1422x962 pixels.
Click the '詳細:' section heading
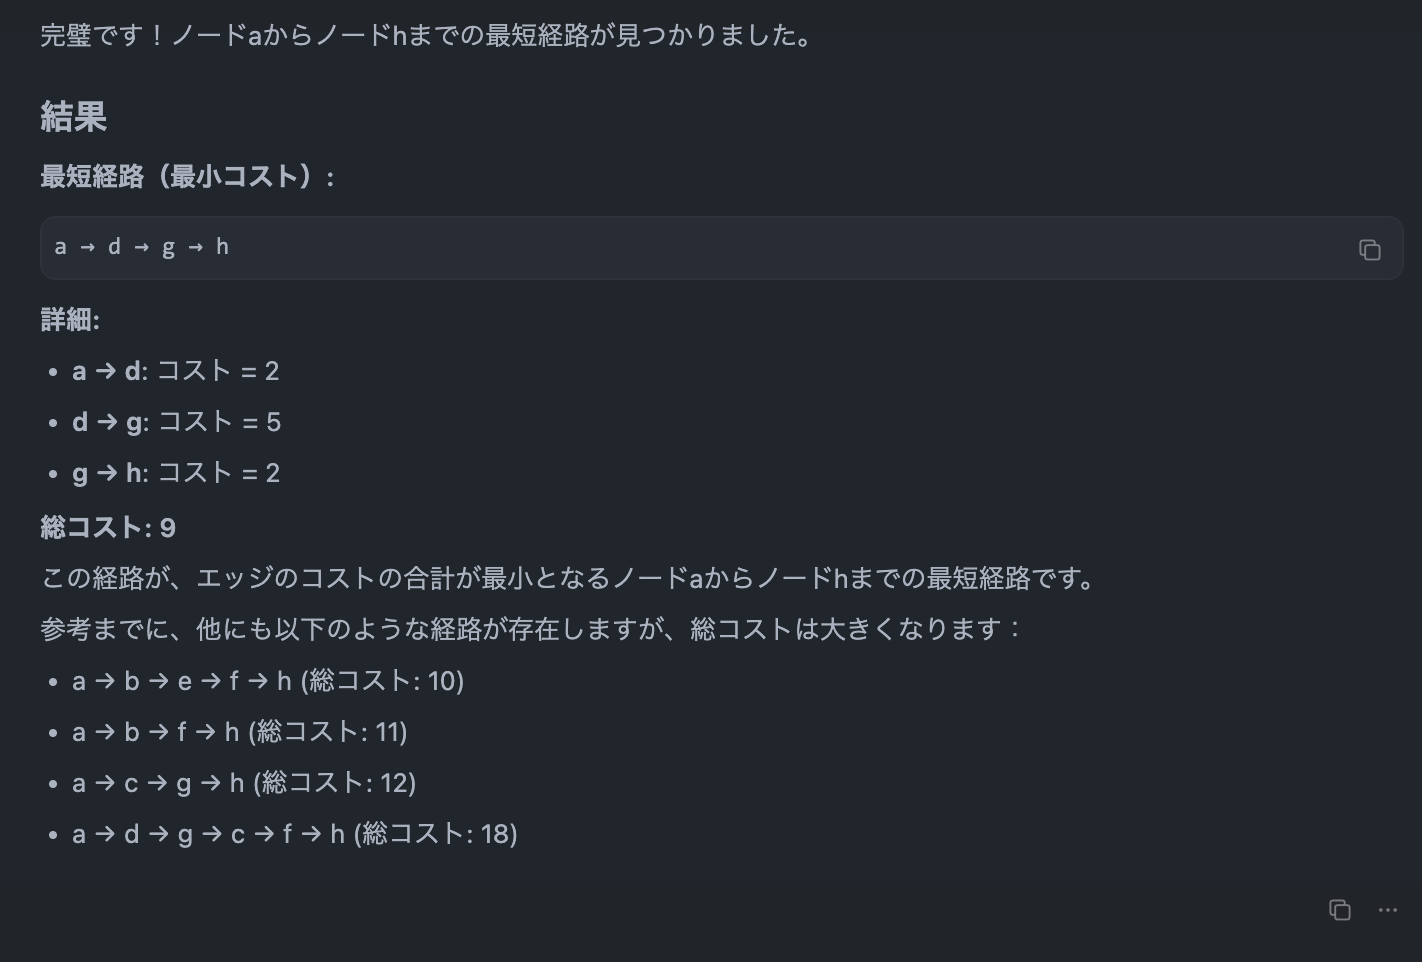tap(70, 319)
